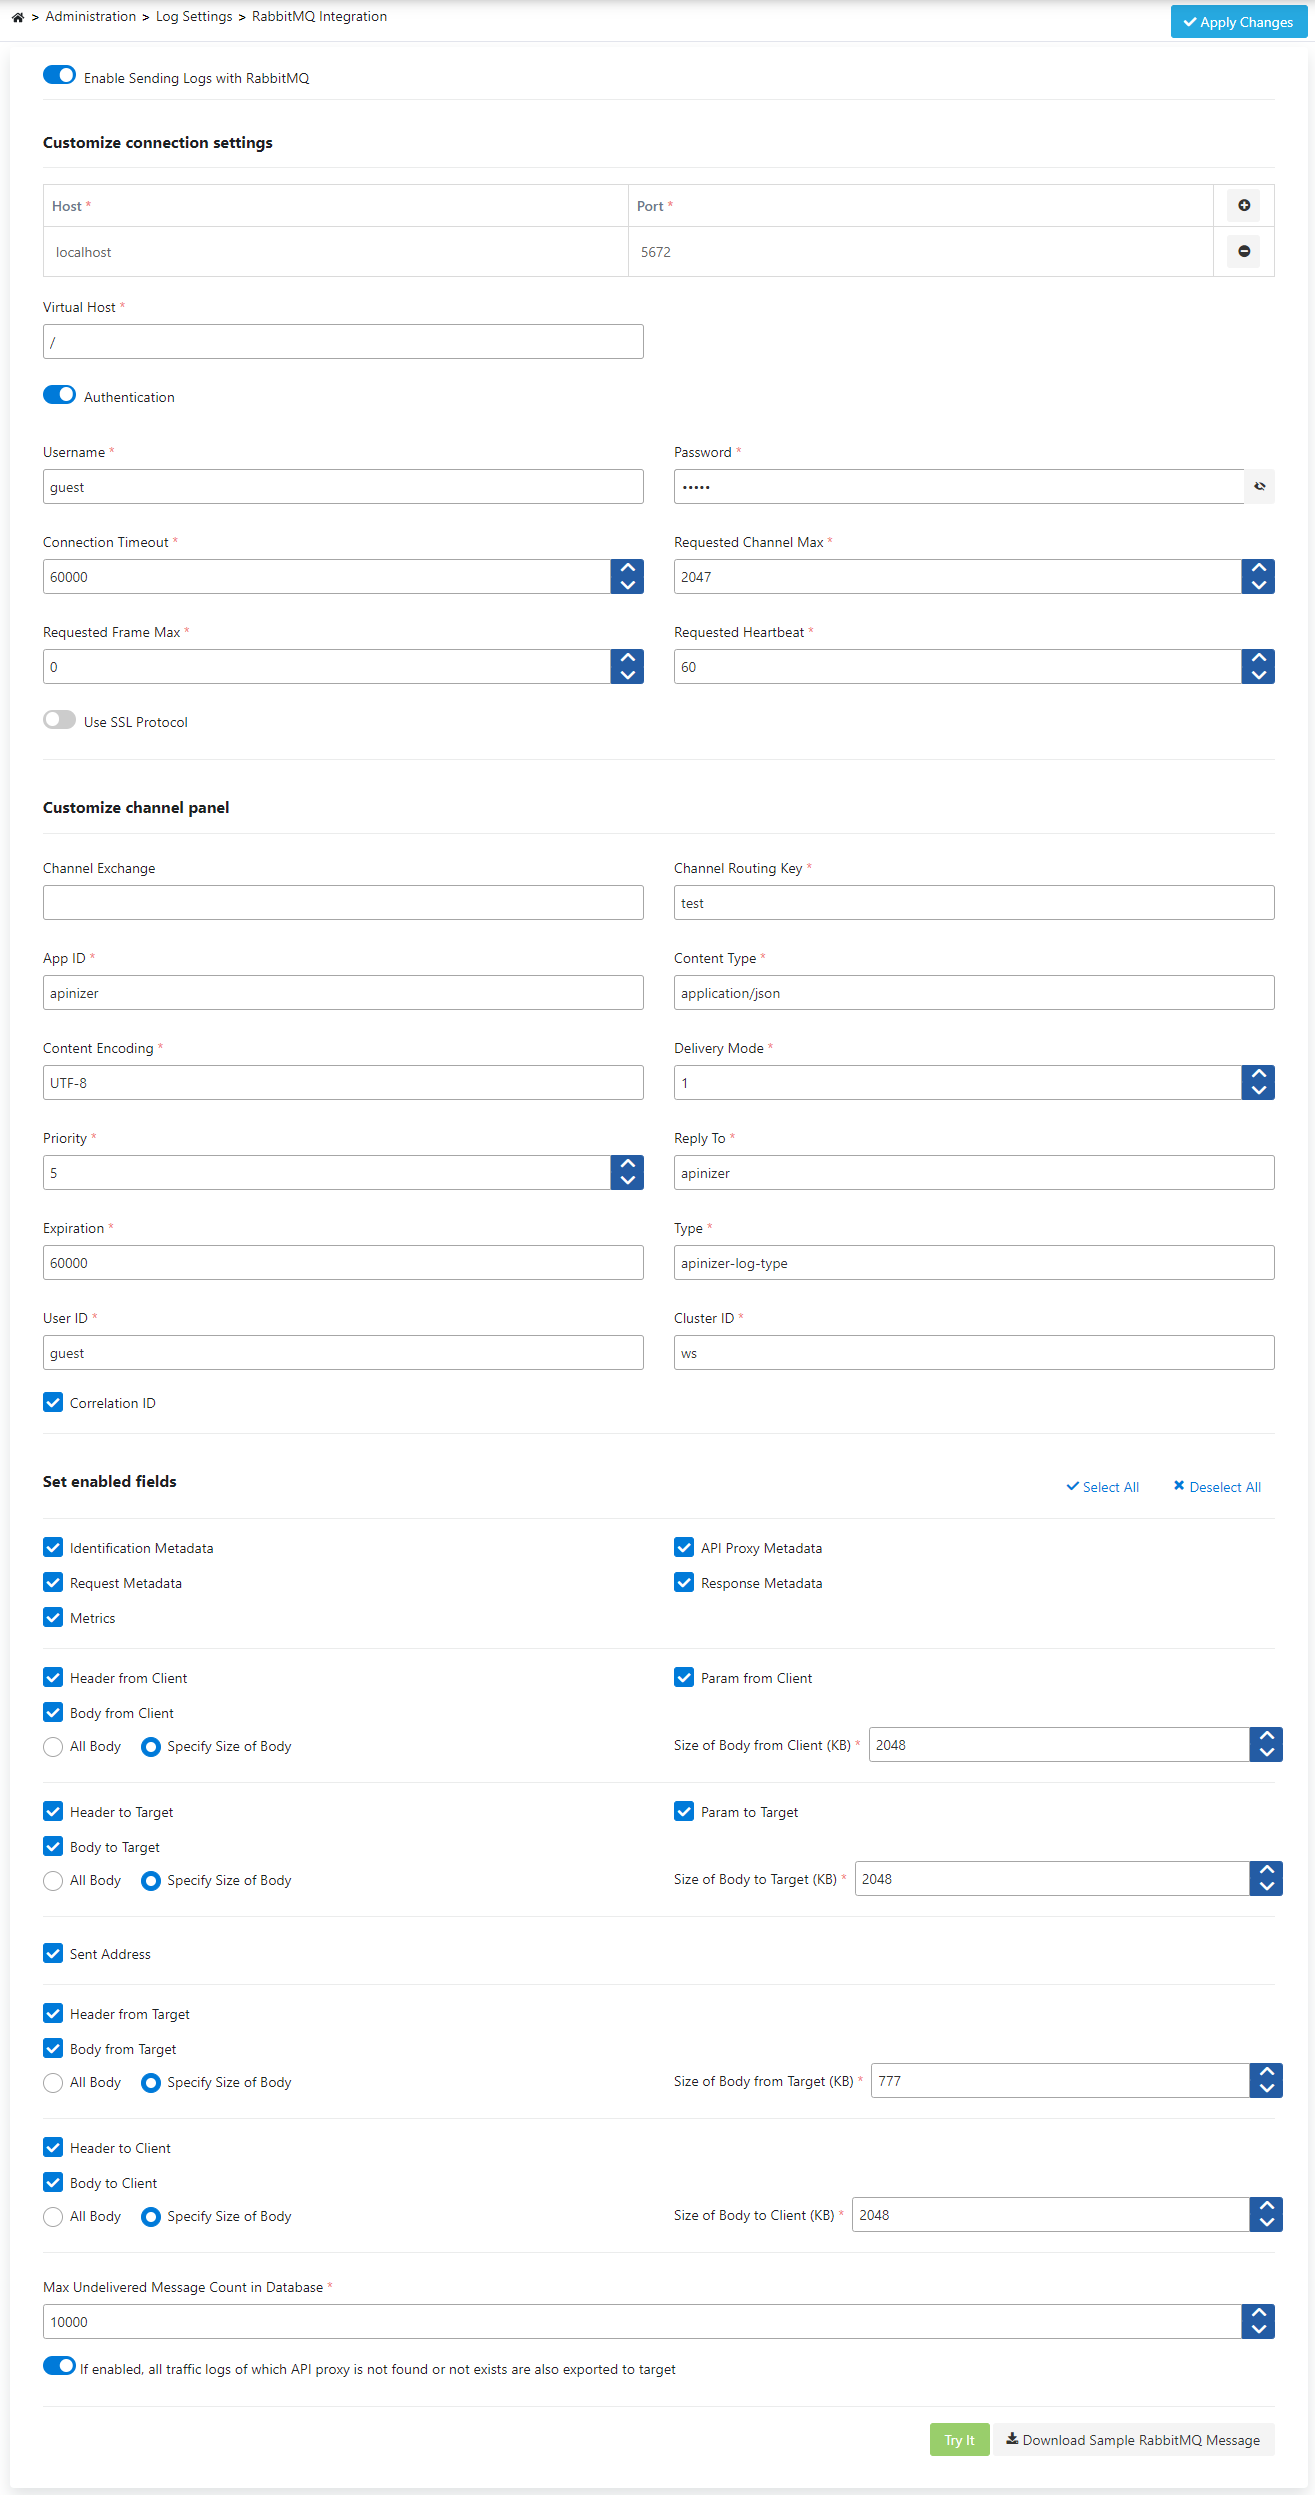The image size is (1315, 2495).
Task: Open Log Settings in breadcrumb
Action: click(194, 17)
